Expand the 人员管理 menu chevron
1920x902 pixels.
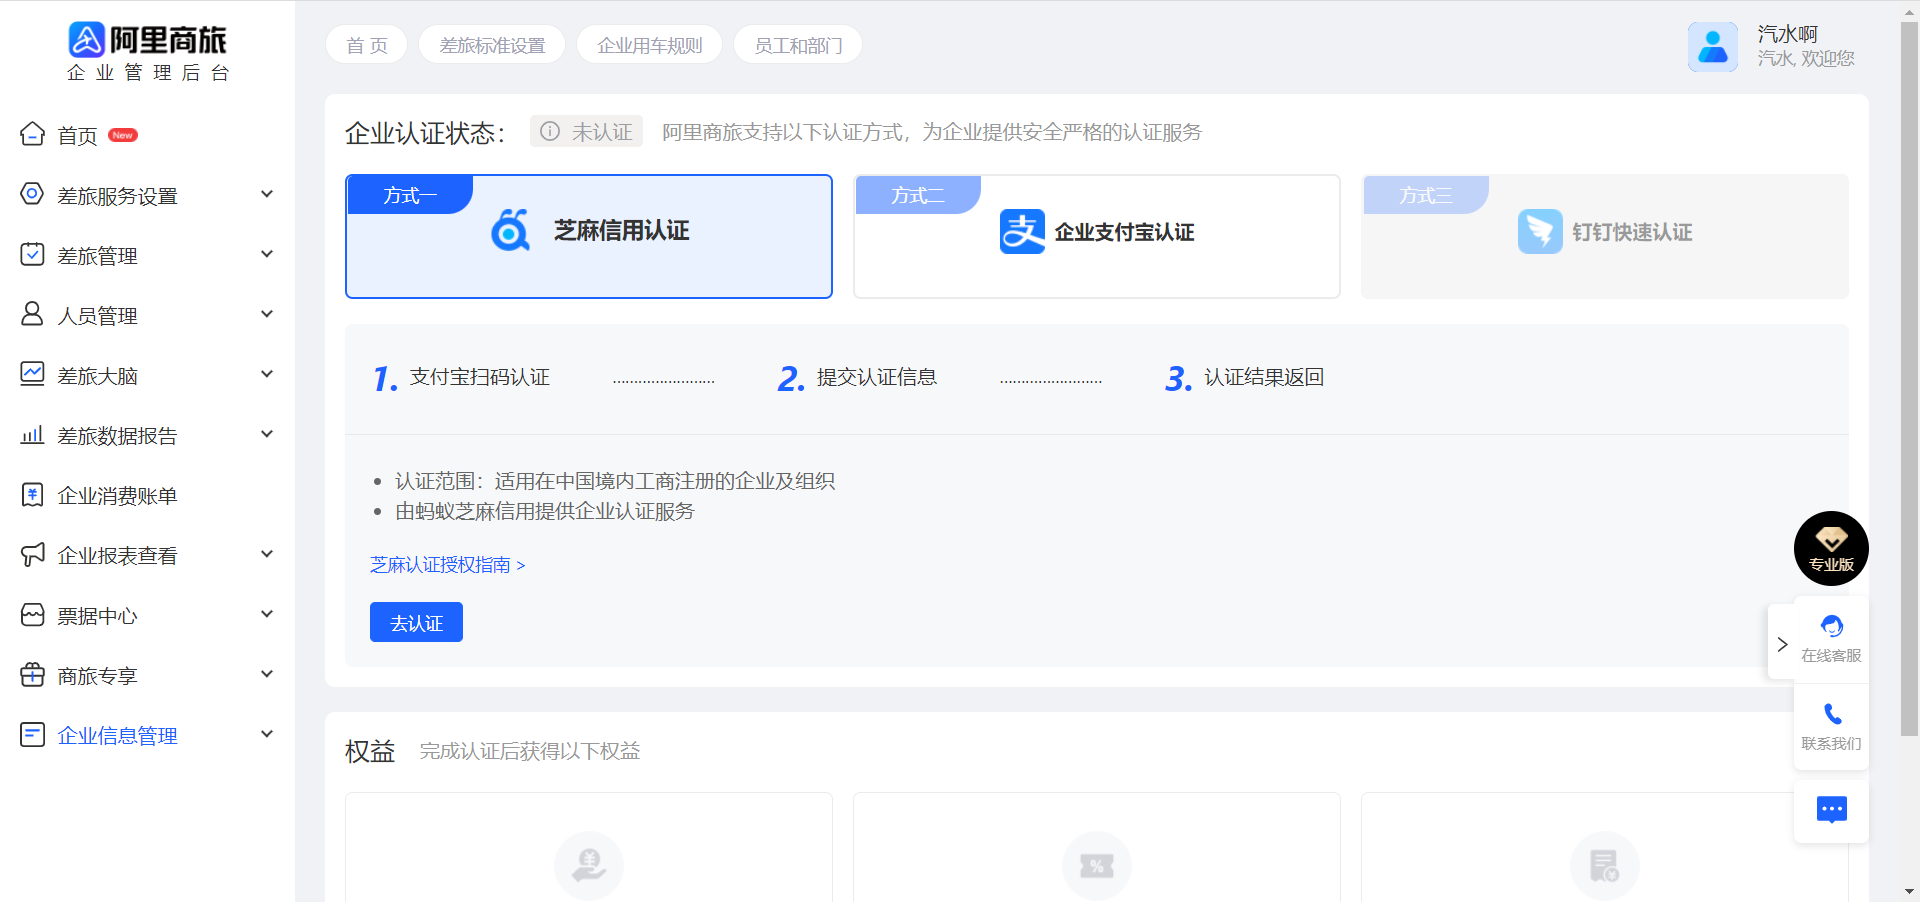(267, 314)
